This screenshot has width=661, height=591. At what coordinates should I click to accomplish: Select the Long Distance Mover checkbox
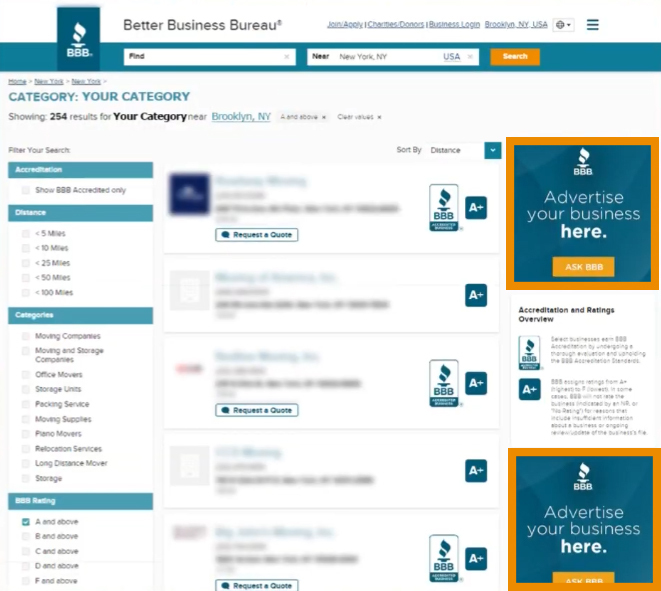26,464
